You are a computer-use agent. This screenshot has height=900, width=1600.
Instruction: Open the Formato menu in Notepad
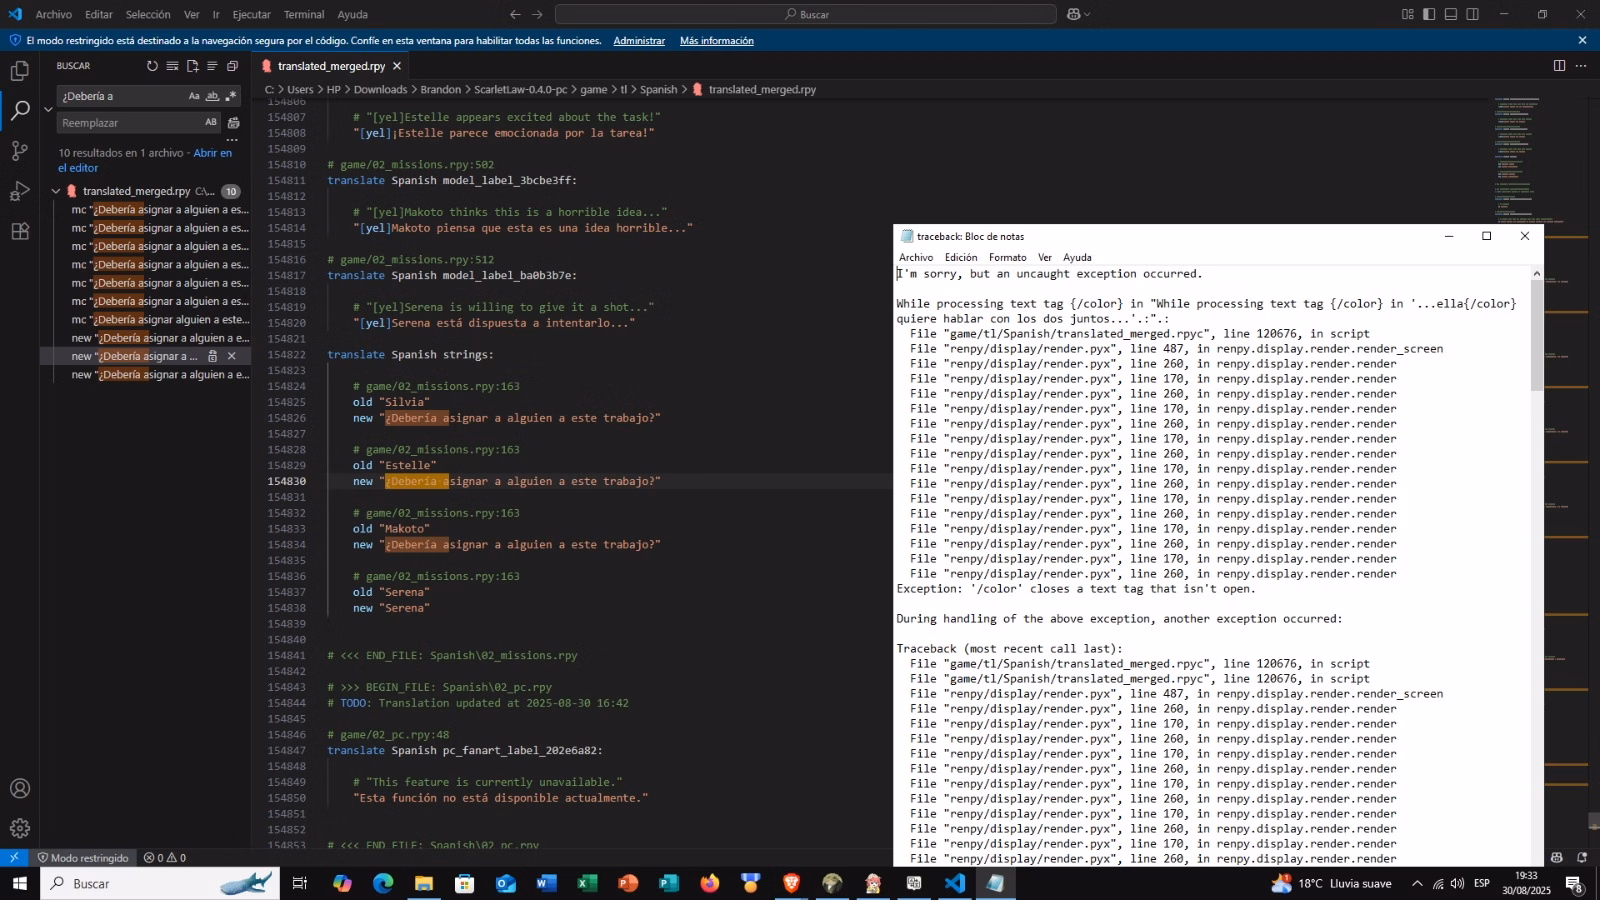pos(1007,258)
